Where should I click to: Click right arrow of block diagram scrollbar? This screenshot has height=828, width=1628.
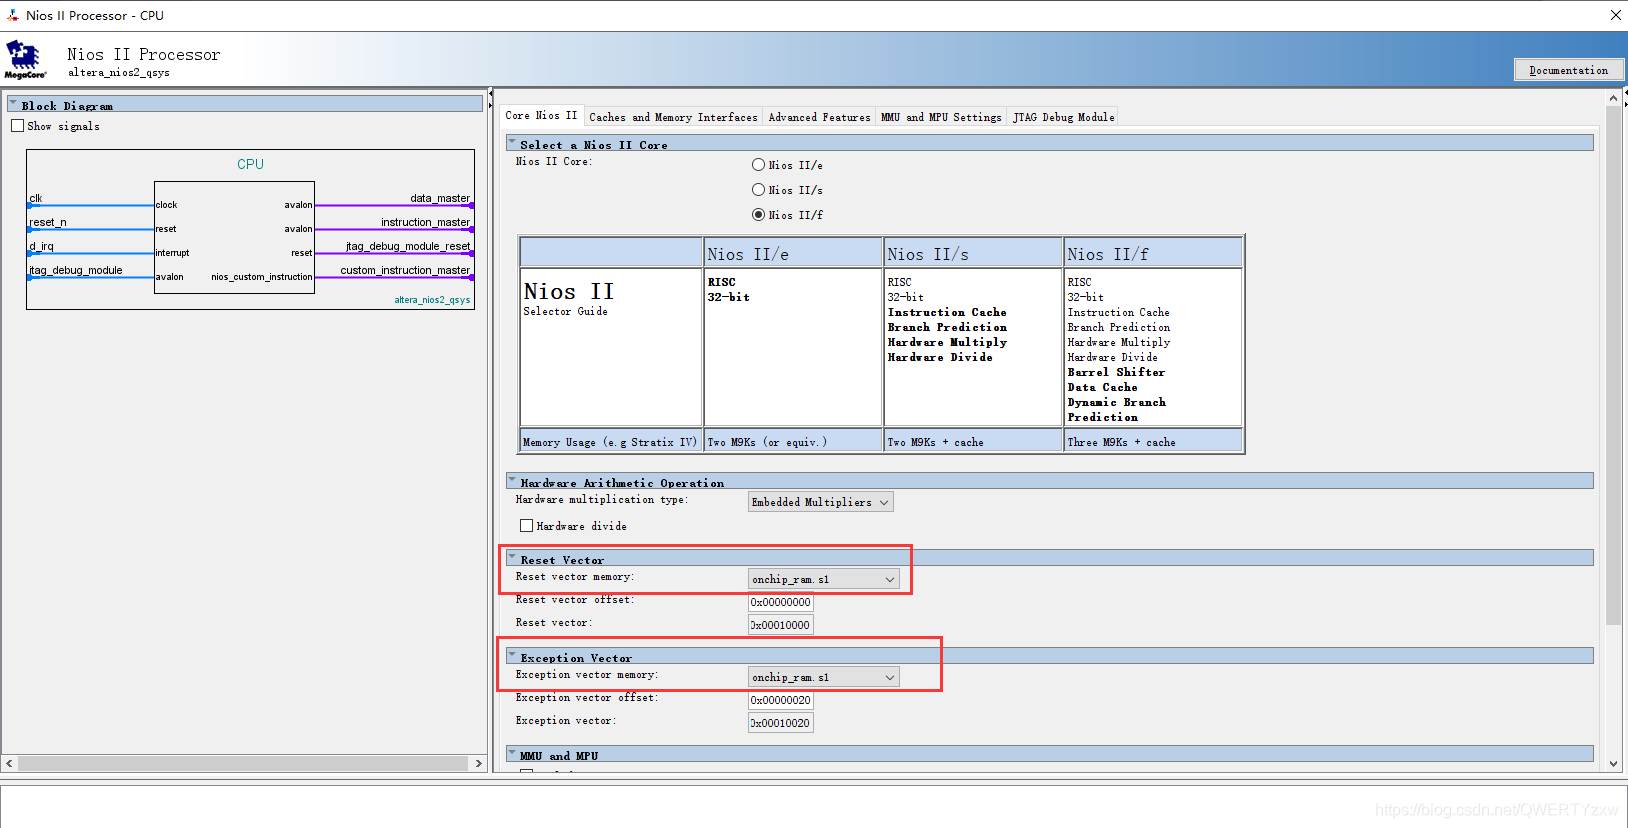[479, 763]
